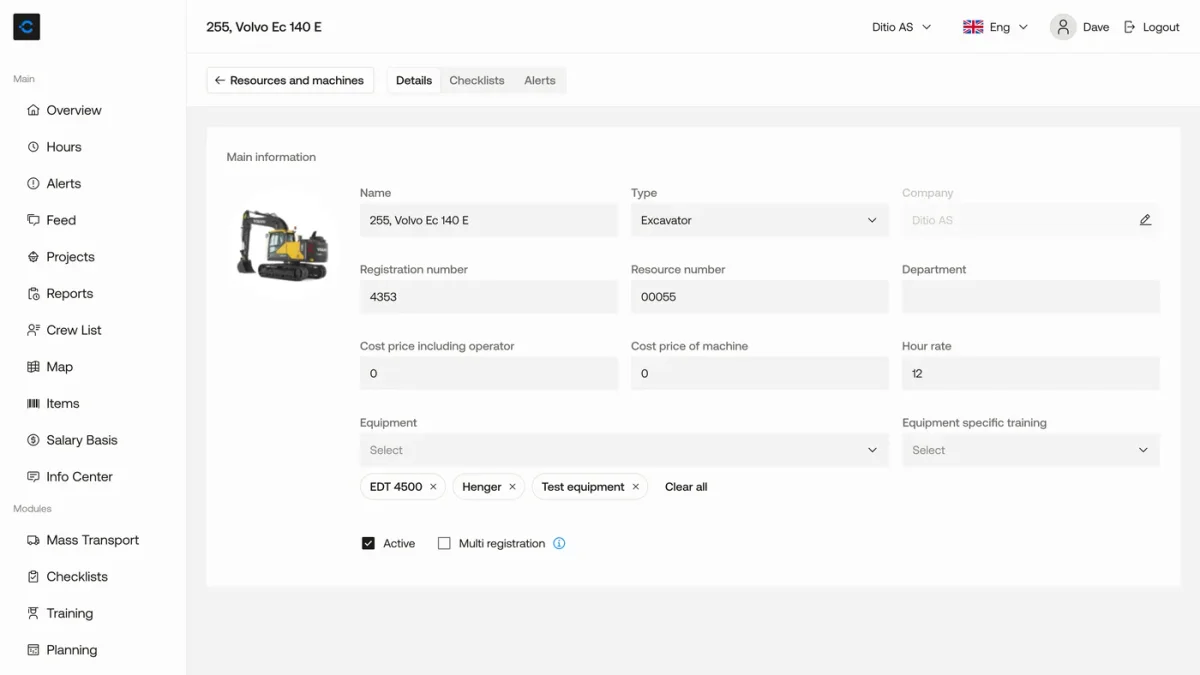Open Mass Transport module
The height and width of the screenshot is (675, 1200).
(93, 540)
